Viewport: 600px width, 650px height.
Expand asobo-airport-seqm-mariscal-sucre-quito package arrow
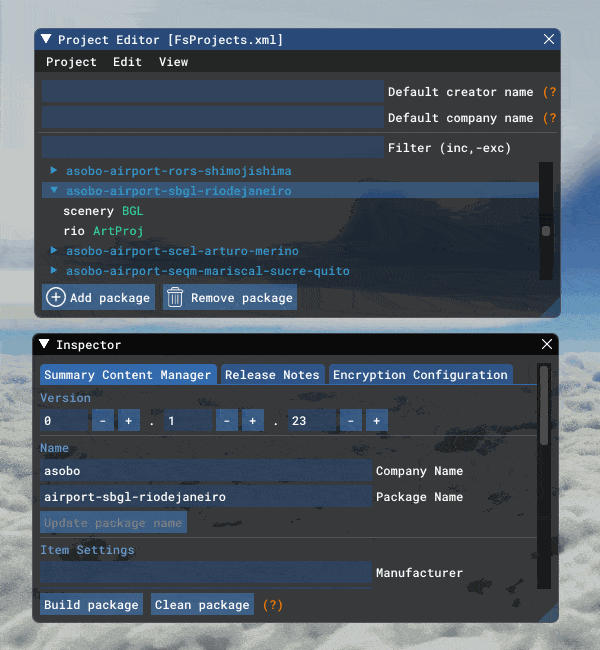click(x=53, y=270)
